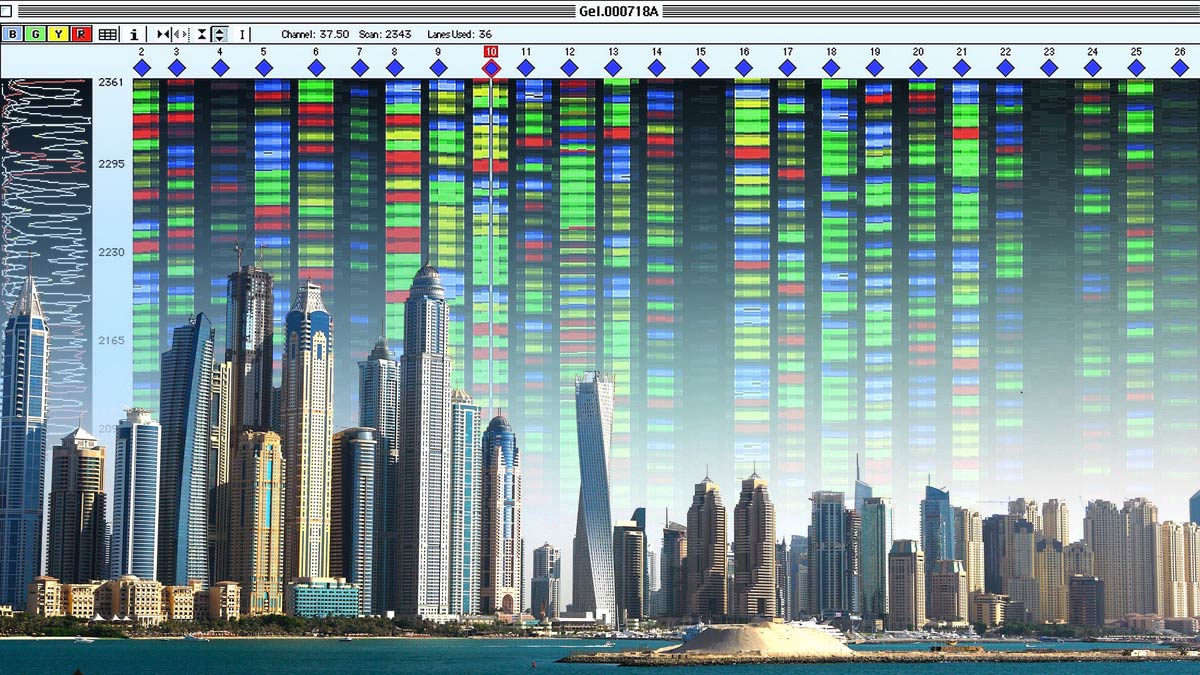
Task: Select the highlighted lane 10 marker
Action: pyautogui.click(x=491, y=67)
